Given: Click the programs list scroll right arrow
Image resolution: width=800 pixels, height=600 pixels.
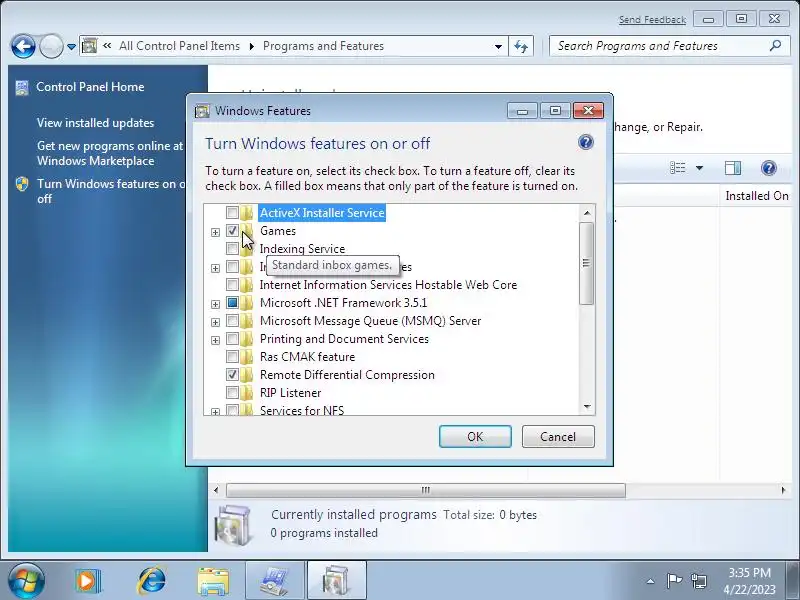Looking at the screenshot, I should [784, 490].
